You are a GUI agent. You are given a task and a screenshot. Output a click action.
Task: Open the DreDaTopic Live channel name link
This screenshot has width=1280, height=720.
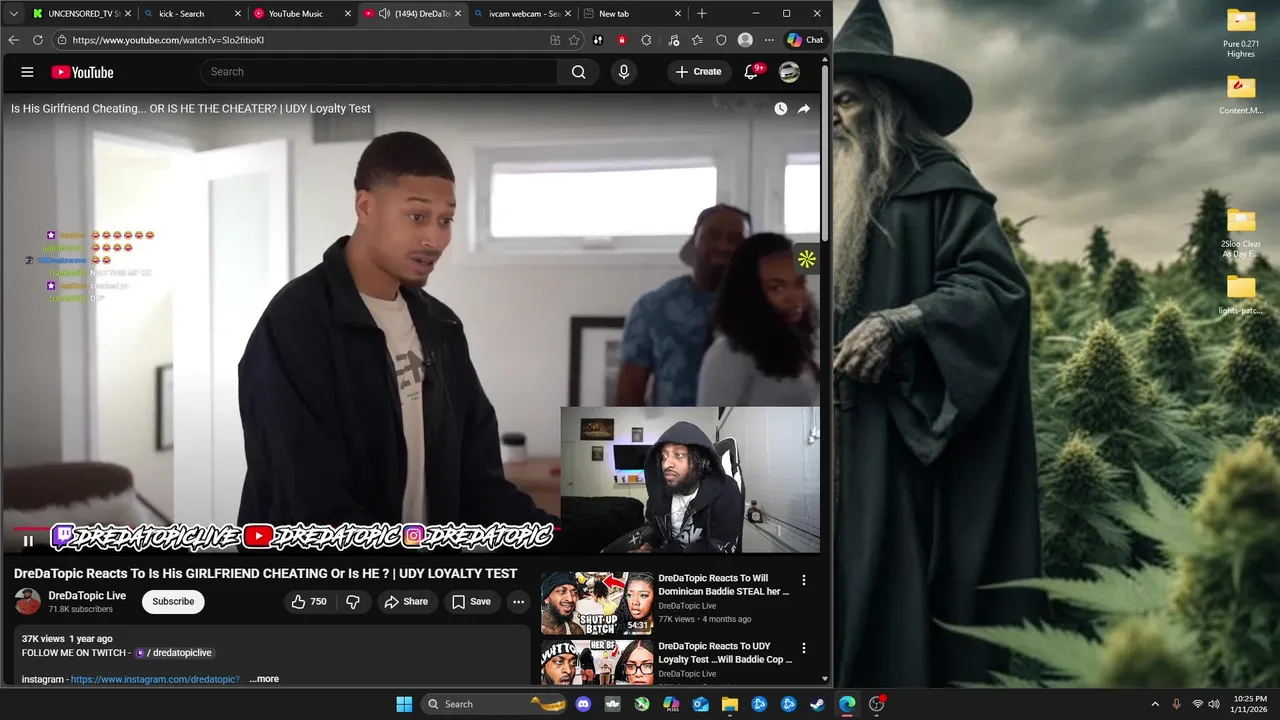point(87,596)
